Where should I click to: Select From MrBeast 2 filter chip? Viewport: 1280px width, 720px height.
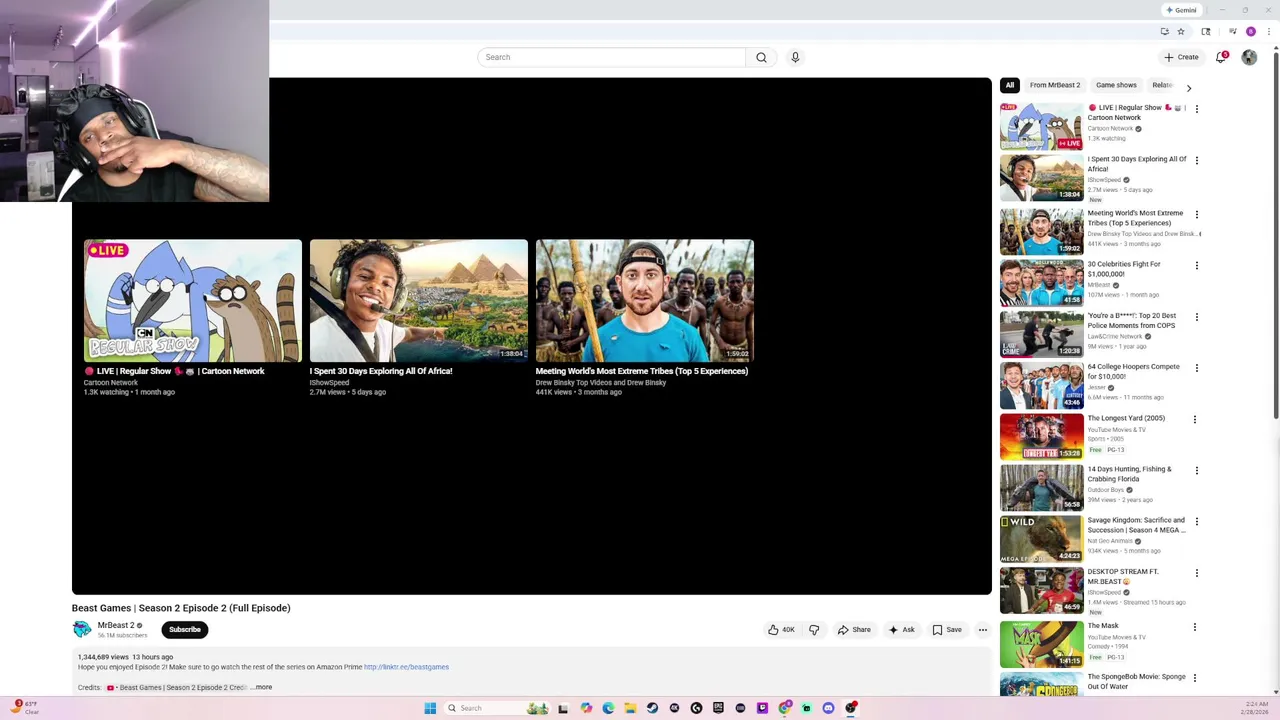click(1055, 85)
